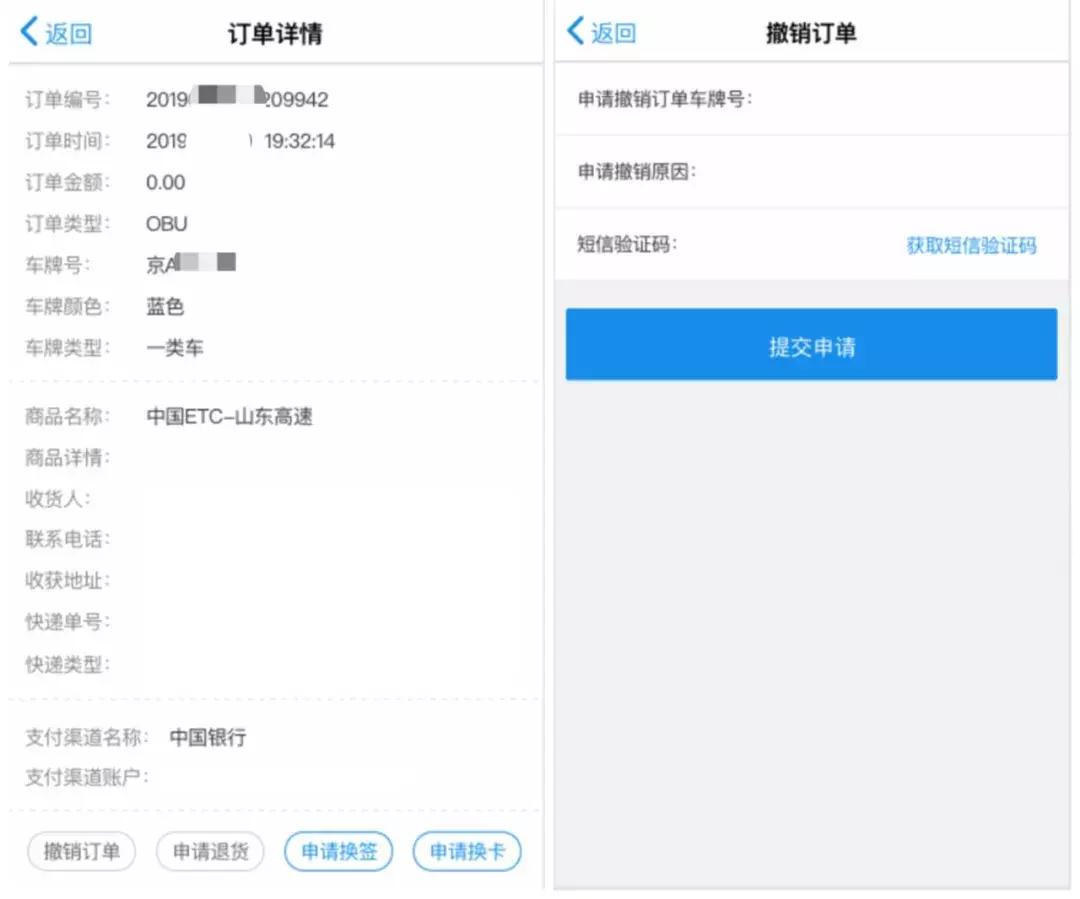Select the 订单详情 title bar

coord(267,32)
